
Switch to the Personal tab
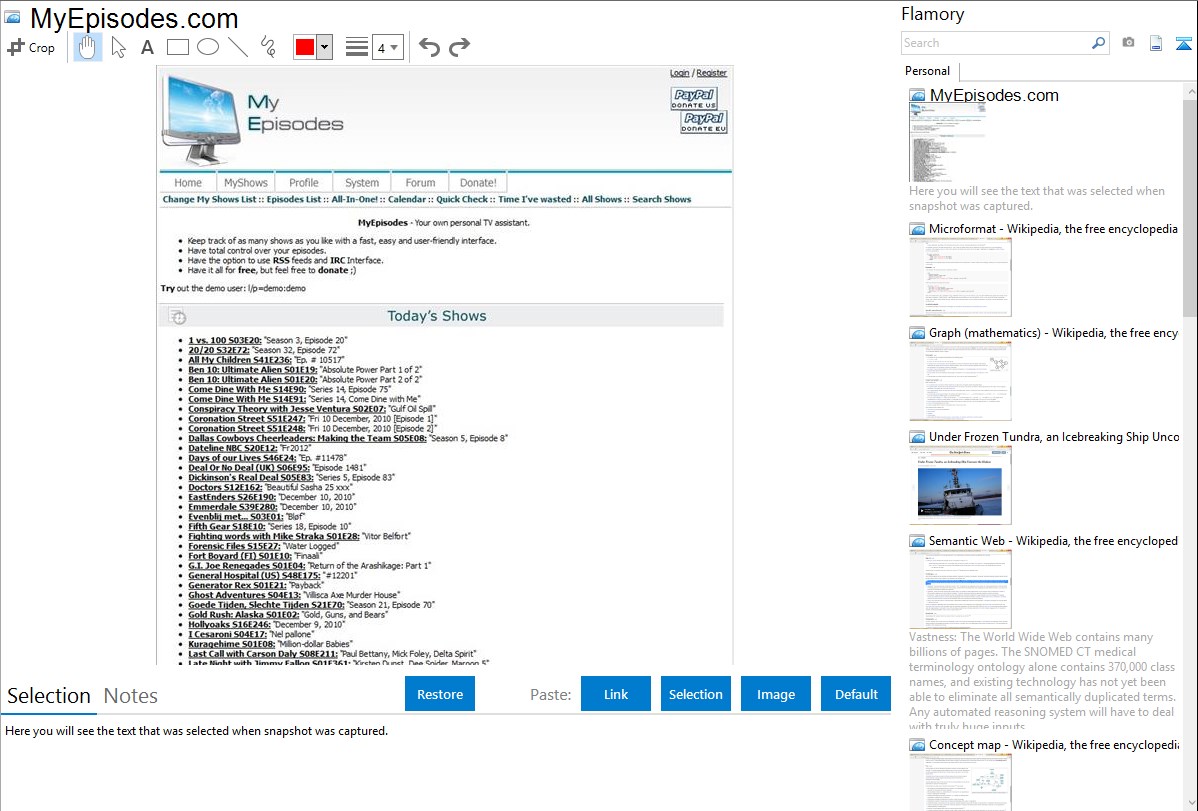pyautogui.click(x=928, y=71)
